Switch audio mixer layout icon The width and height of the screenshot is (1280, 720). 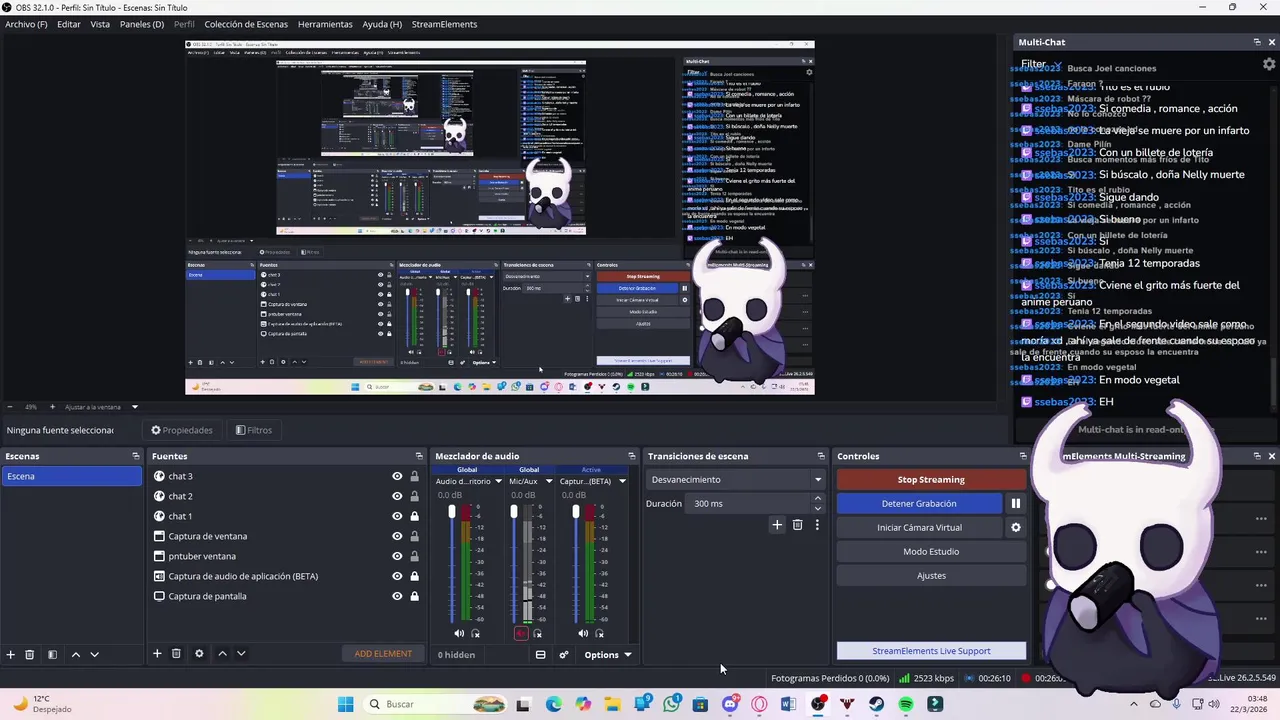tap(540, 655)
